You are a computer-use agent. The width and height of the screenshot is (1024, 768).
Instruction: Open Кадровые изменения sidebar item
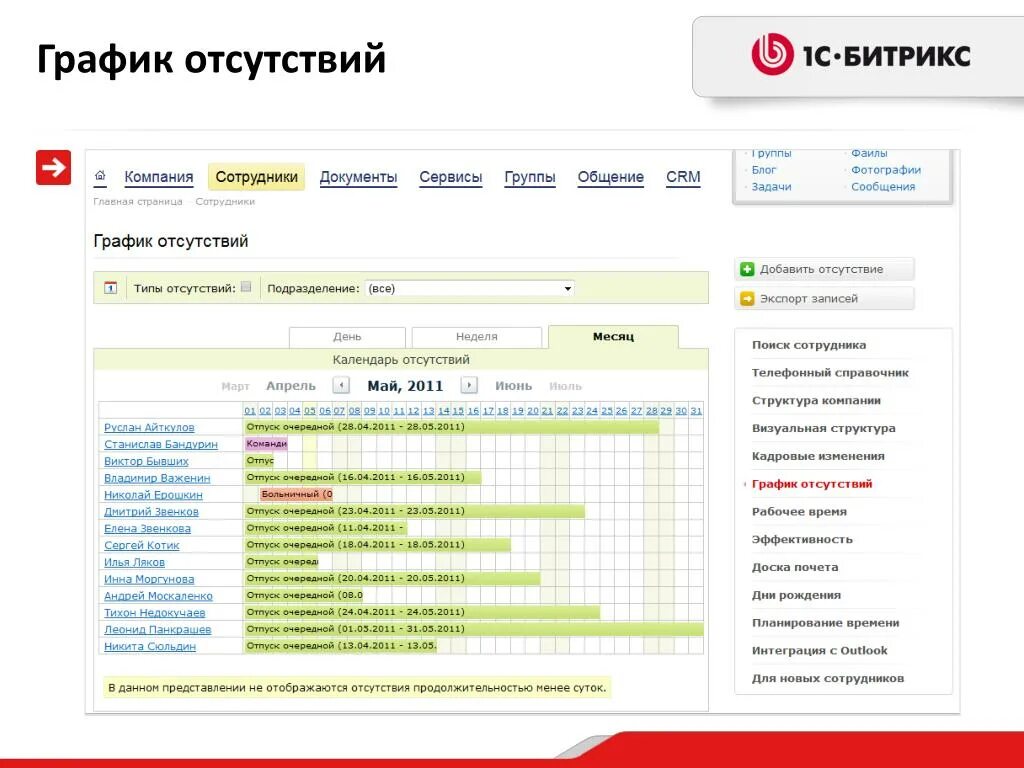pyautogui.click(x=818, y=456)
